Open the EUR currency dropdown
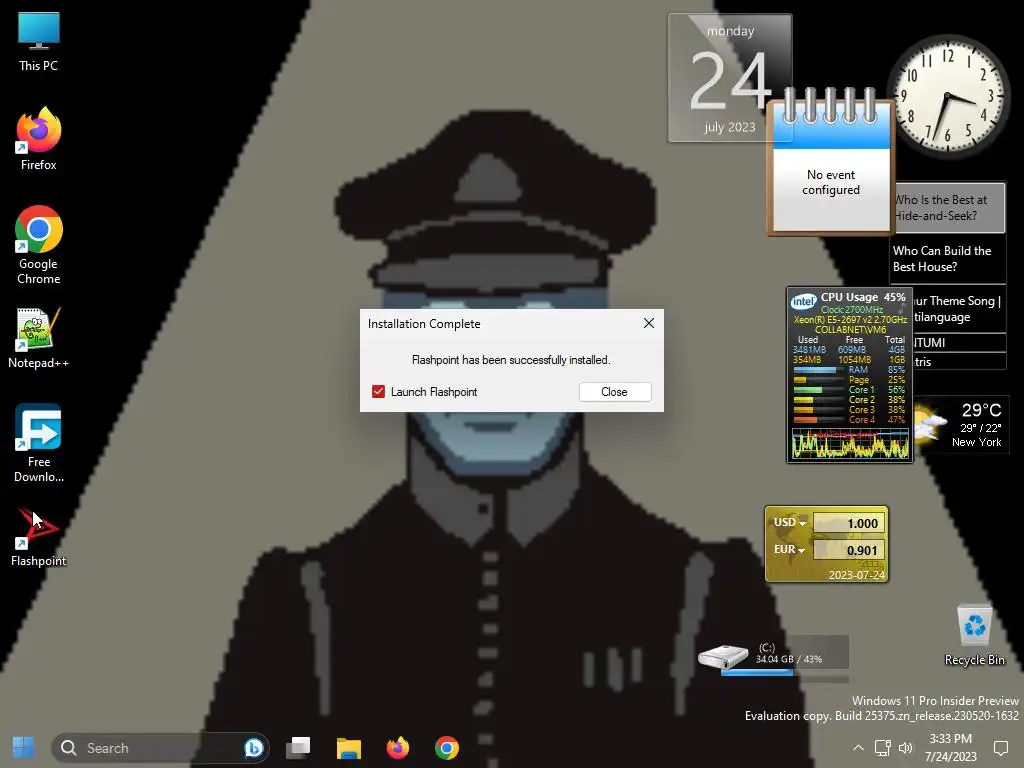The height and width of the screenshot is (768, 1024). pyautogui.click(x=789, y=550)
